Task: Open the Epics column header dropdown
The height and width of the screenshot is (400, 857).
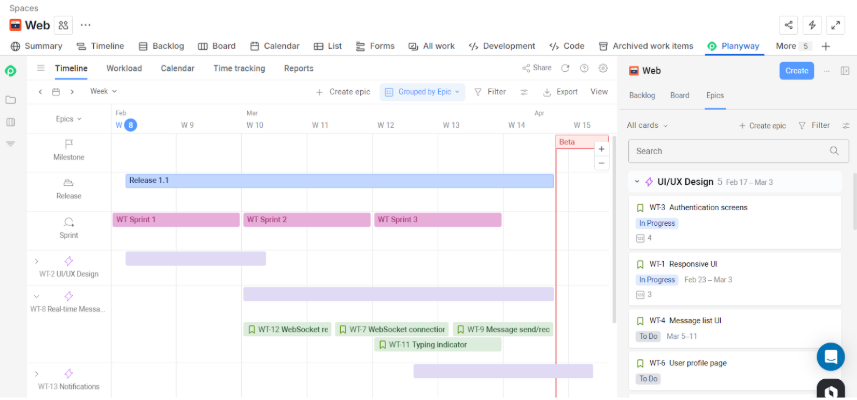Action: pyautogui.click(x=68, y=119)
